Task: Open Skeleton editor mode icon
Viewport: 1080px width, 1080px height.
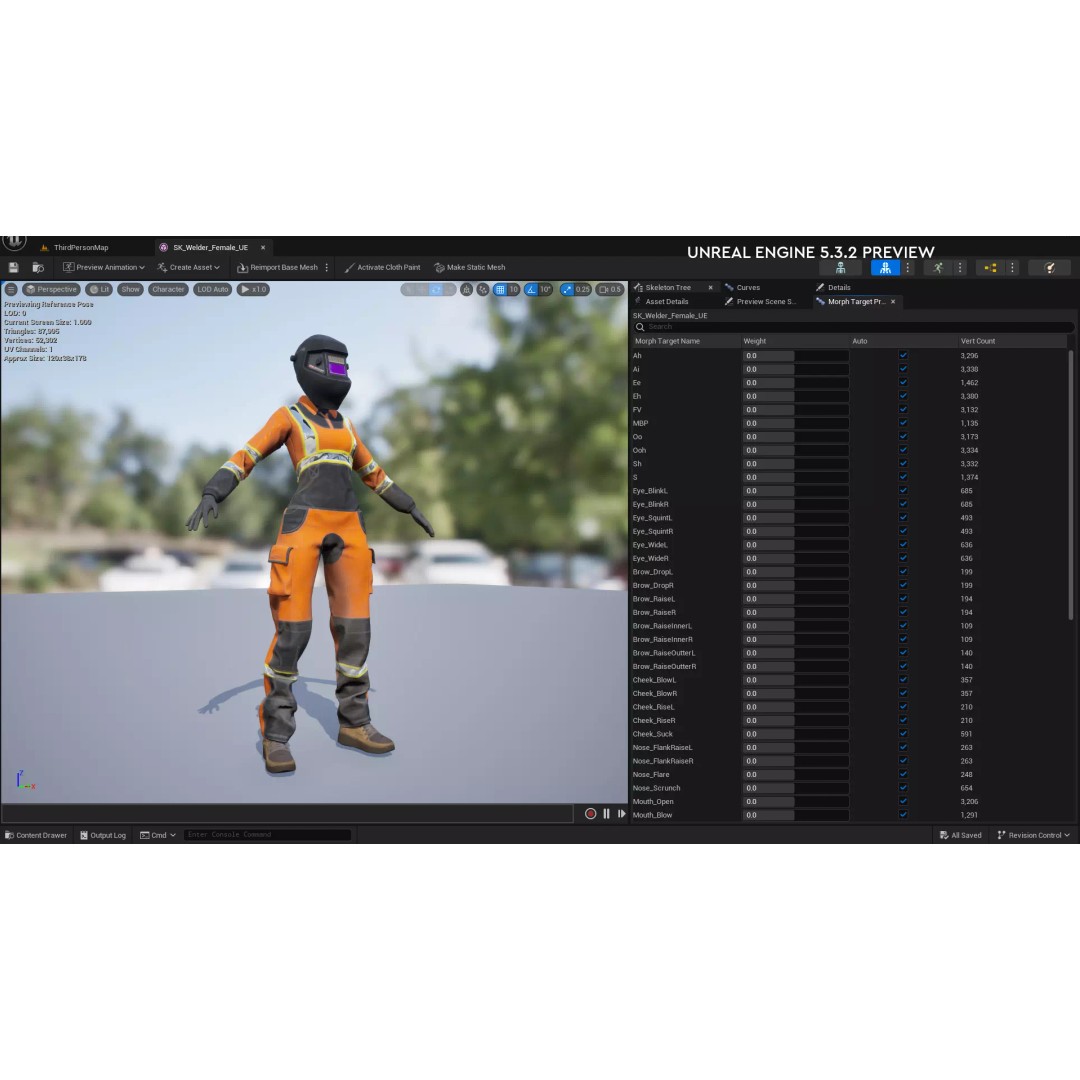Action: coord(840,268)
